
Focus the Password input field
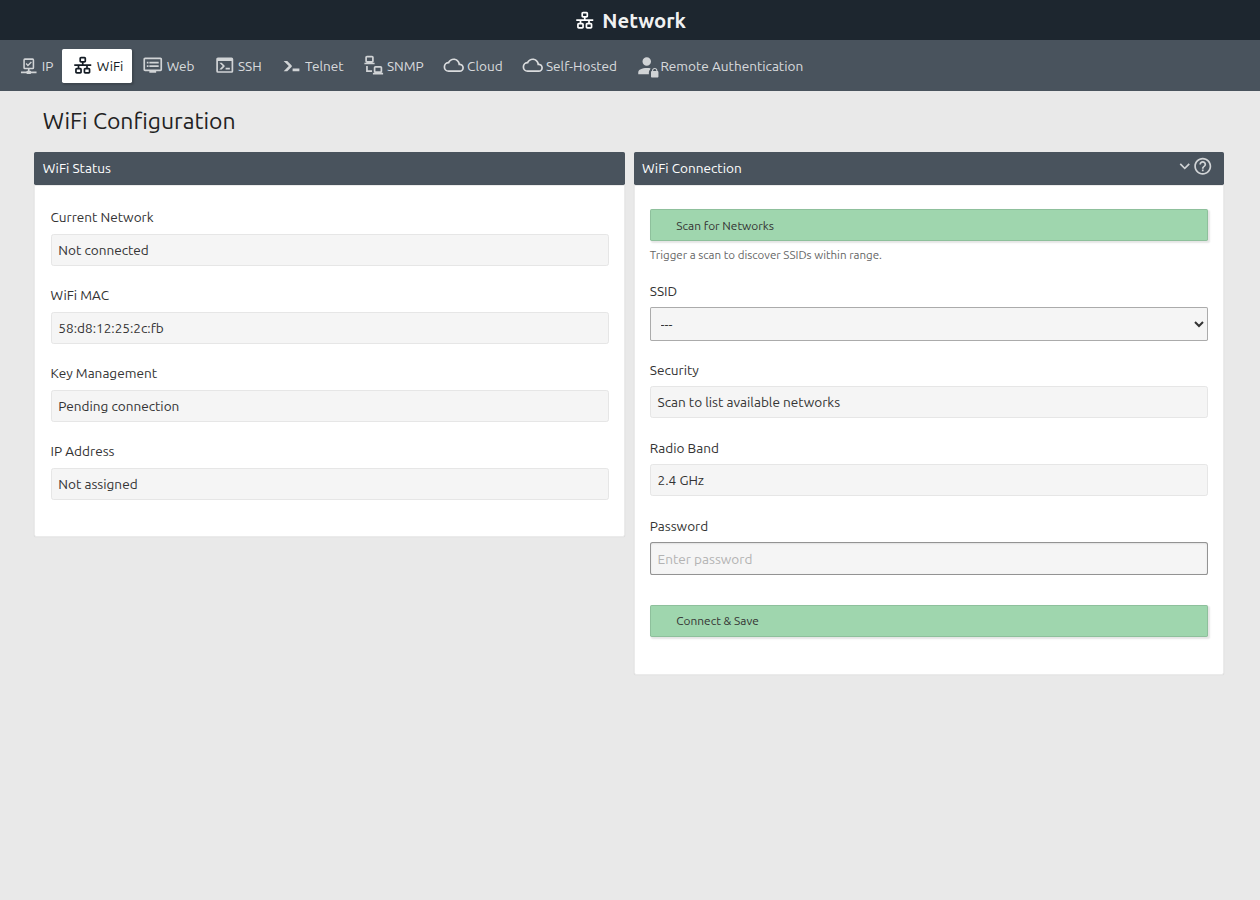coord(929,559)
